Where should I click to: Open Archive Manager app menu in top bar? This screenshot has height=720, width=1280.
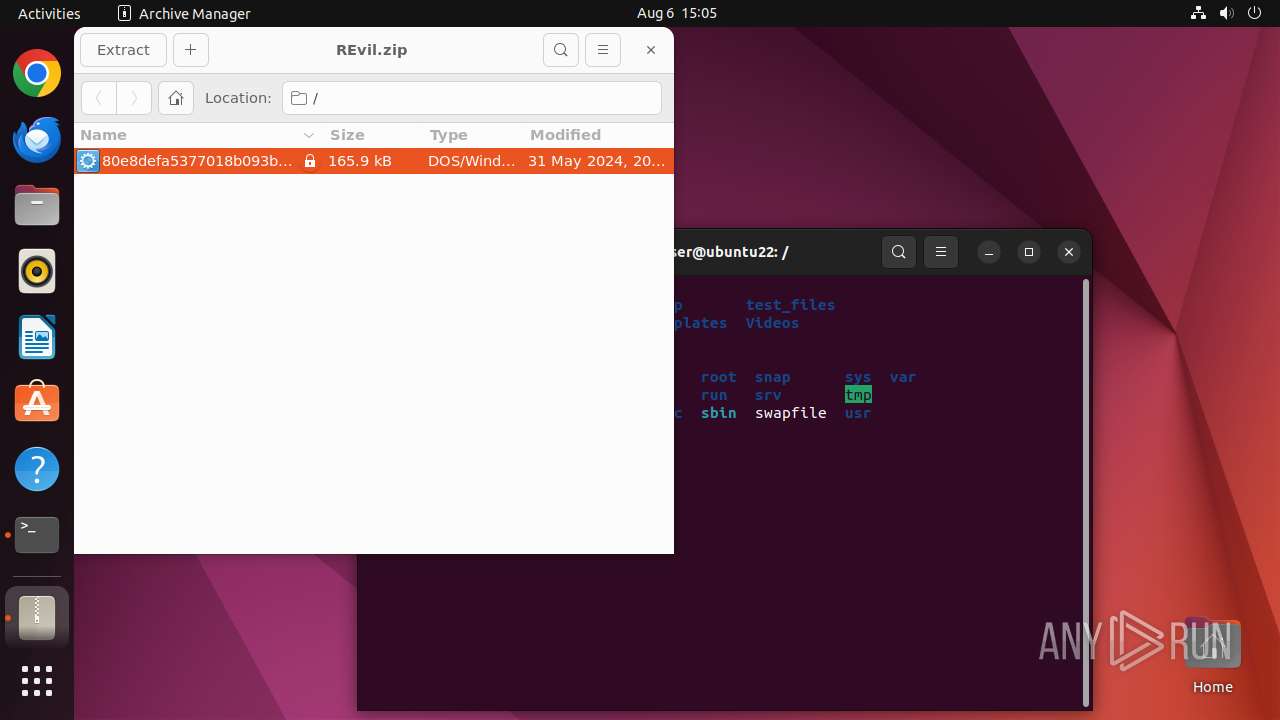tap(184, 13)
